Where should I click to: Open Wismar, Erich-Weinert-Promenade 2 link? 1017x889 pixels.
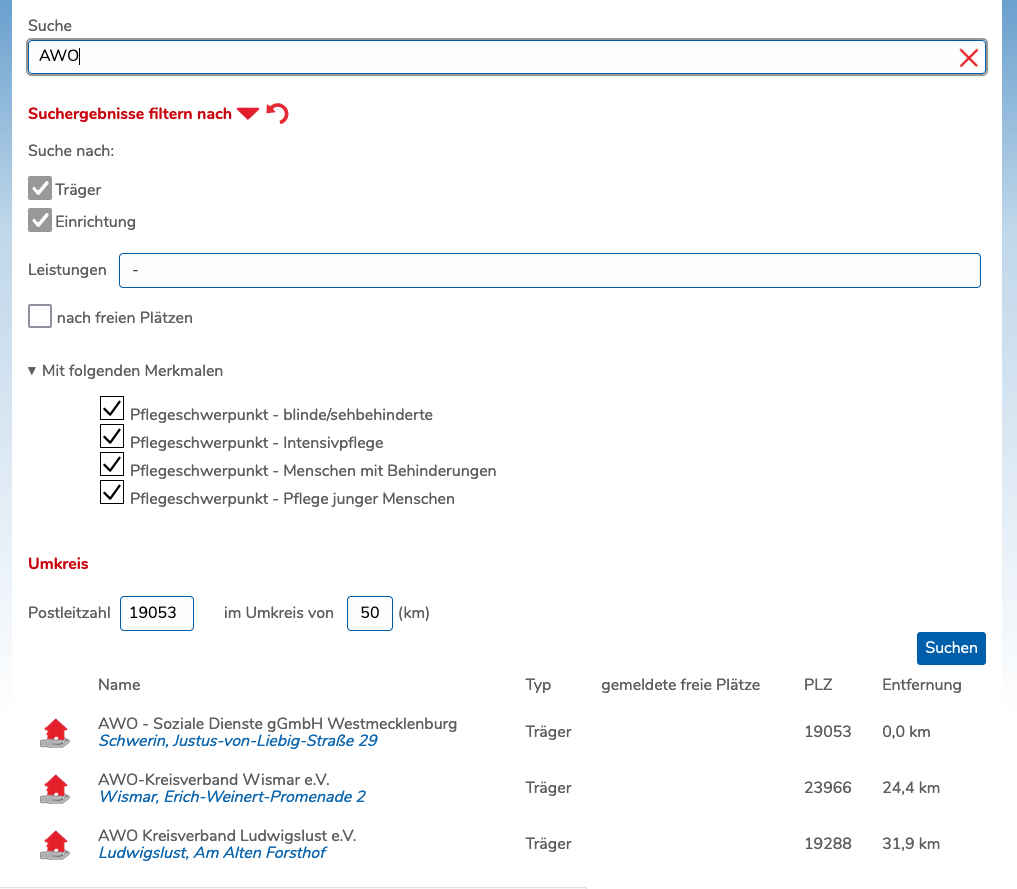pos(232,797)
